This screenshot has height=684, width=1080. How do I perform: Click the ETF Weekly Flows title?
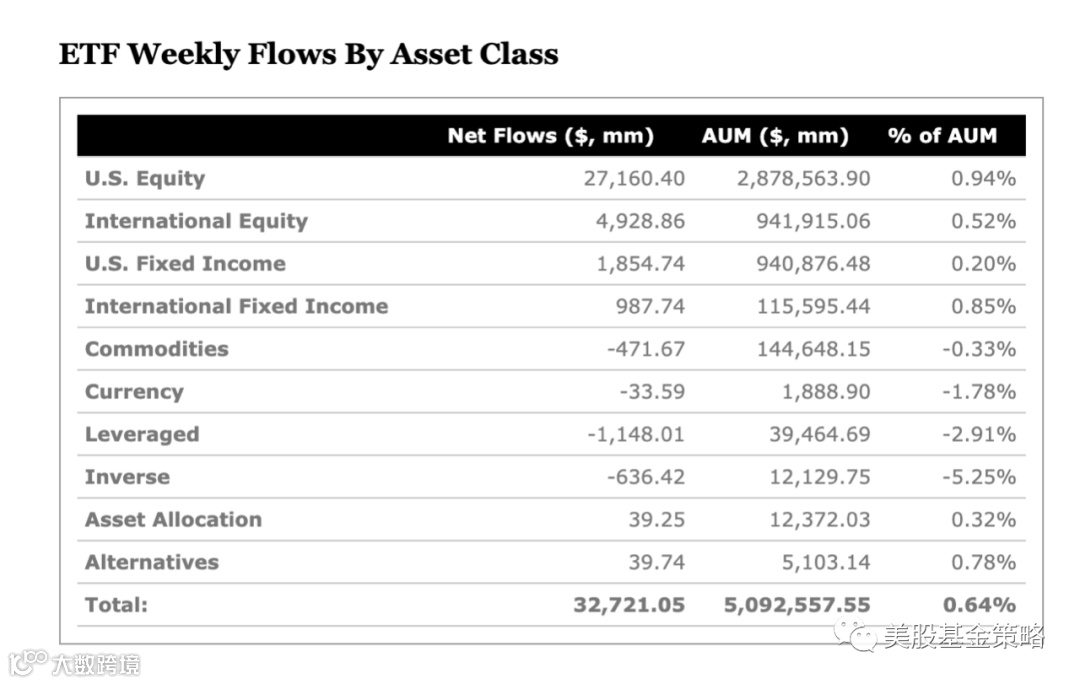[308, 54]
